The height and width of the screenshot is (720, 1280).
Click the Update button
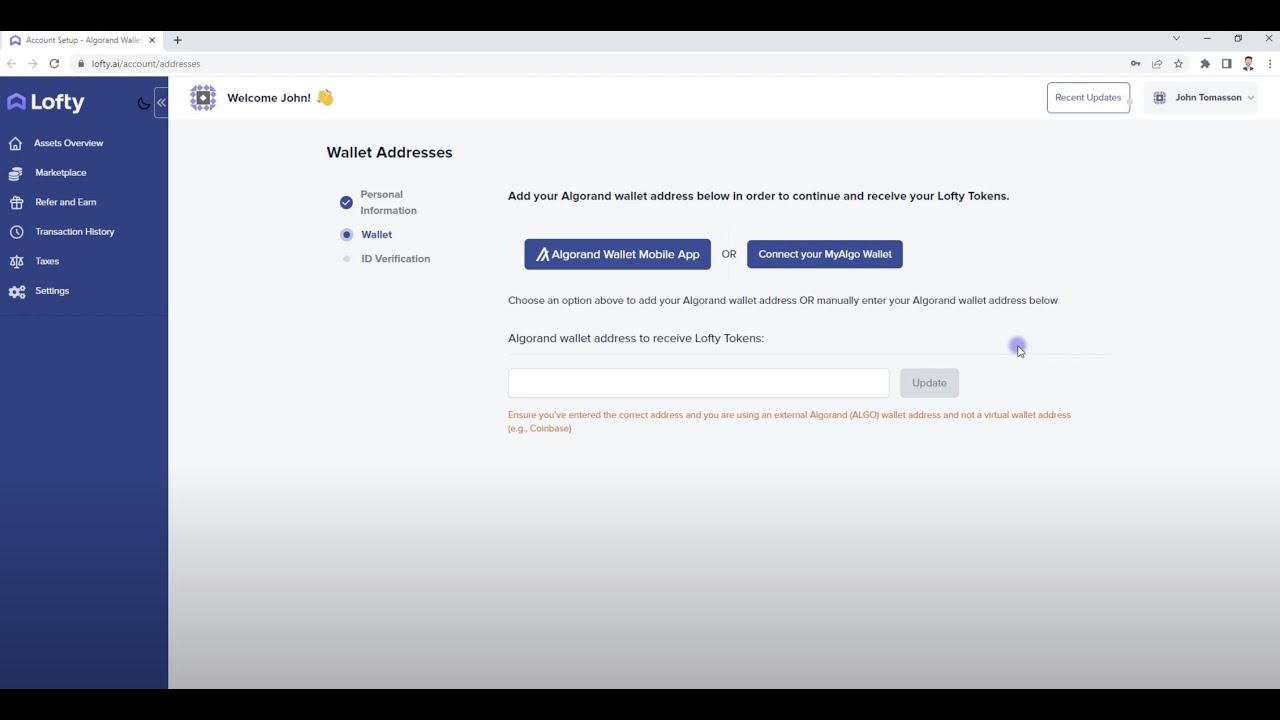point(929,383)
